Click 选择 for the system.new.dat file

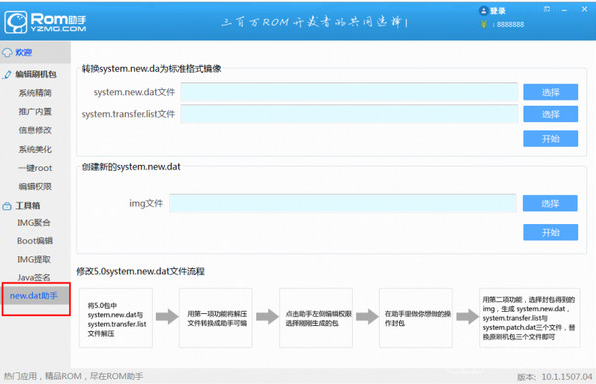[550, 92]
